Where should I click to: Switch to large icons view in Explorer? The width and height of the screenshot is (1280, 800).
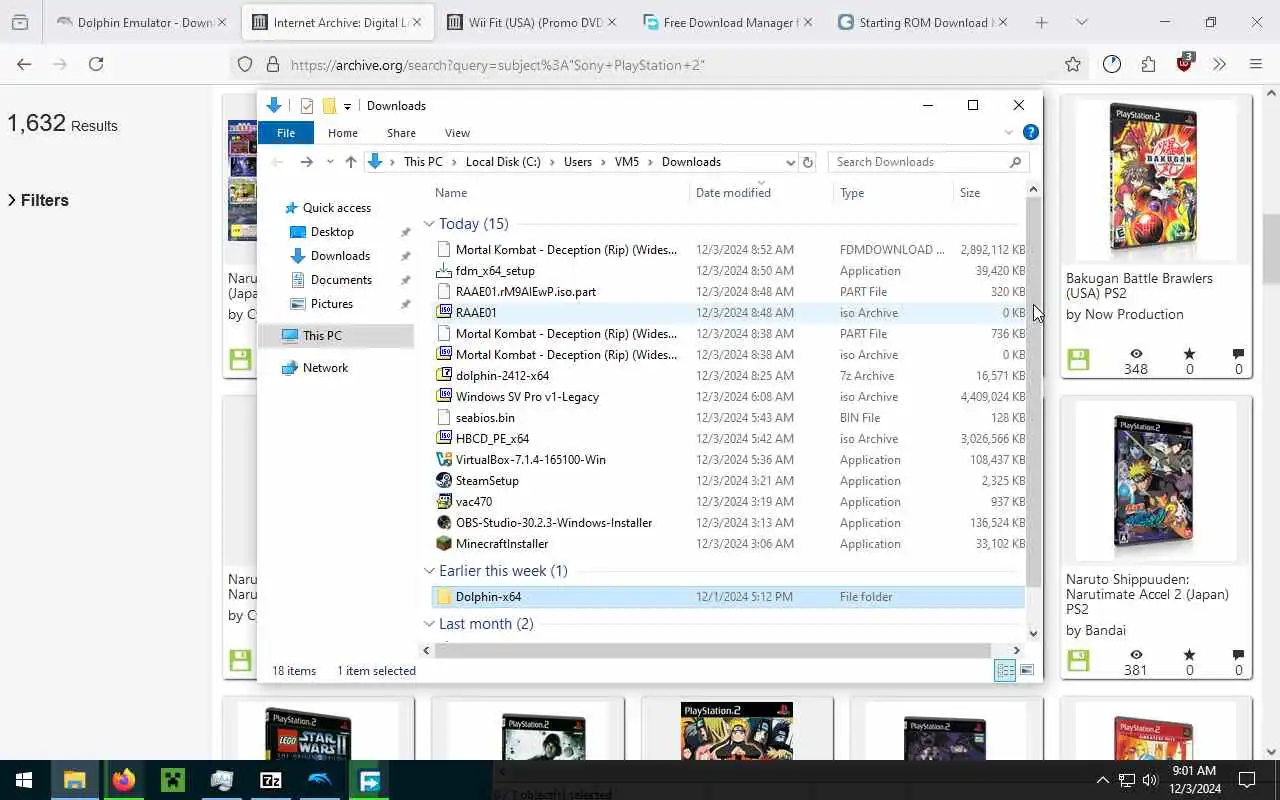click(1027, 670)
